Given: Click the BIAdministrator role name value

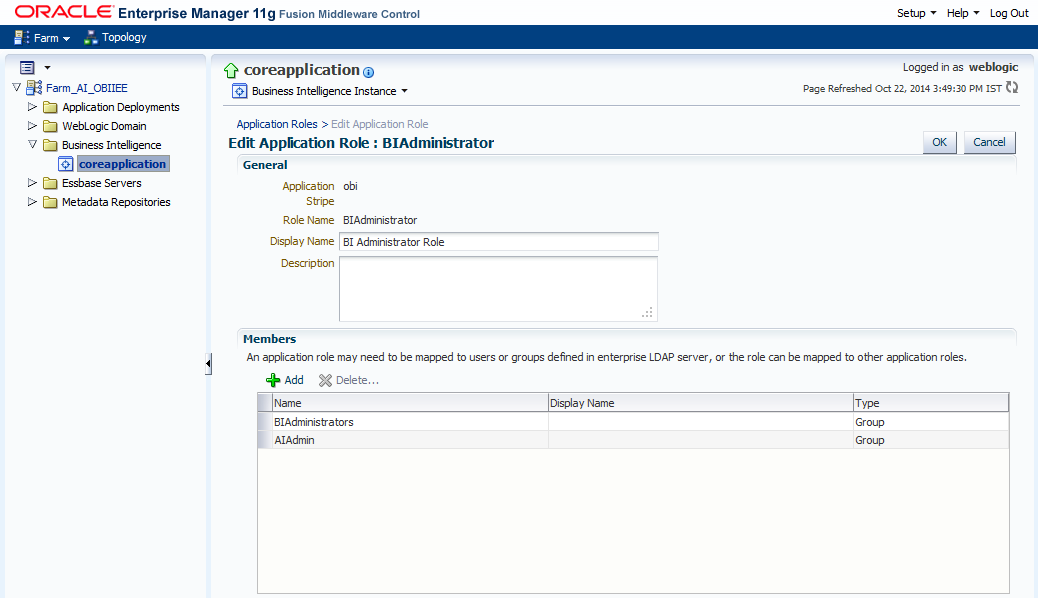Looking at the screenshot, I should [380, 220].
